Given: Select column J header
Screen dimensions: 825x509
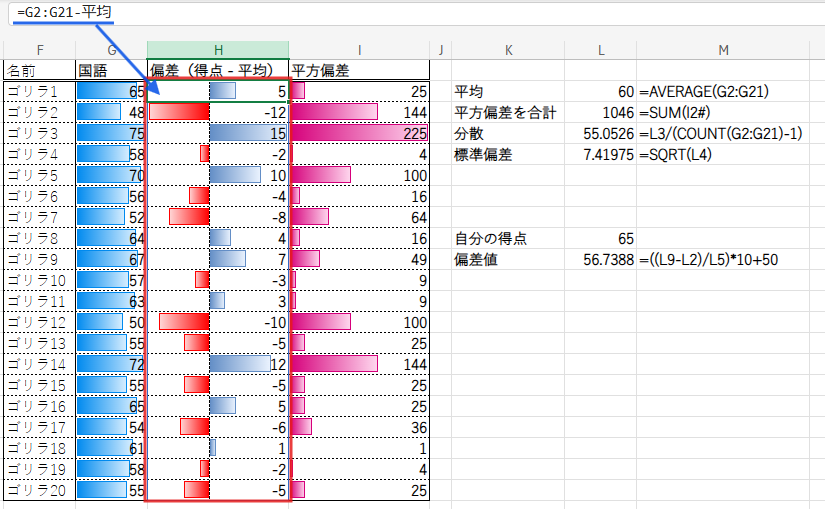Looking at the screenshot, I should coord(441,50).
